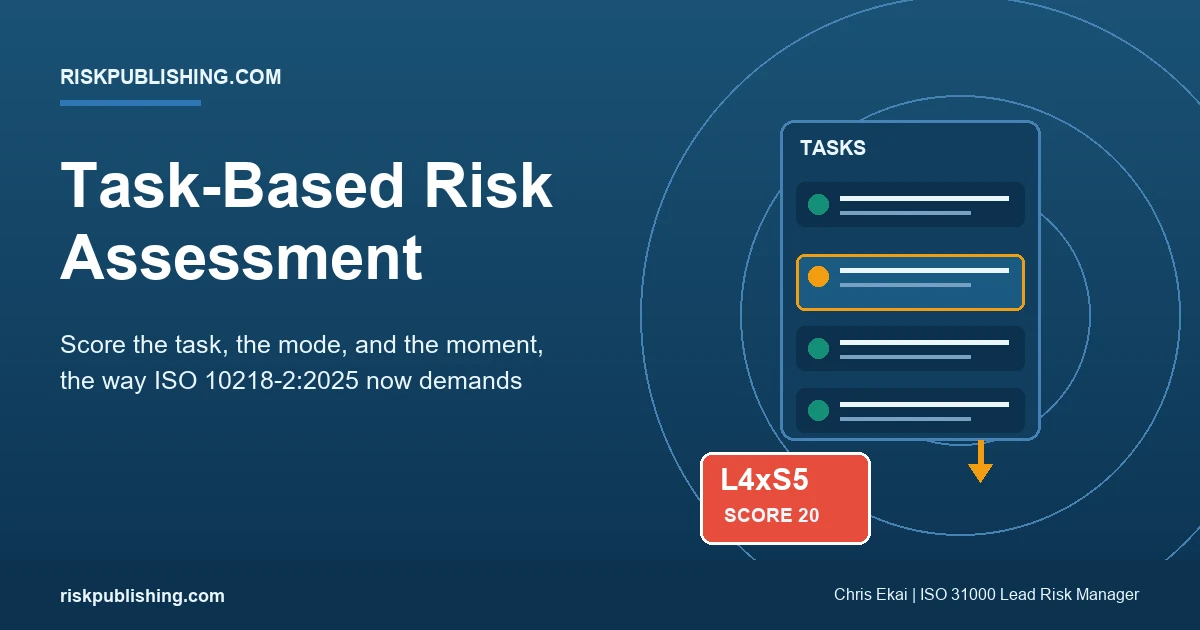This screenshot has height=630, width=1200.
Task: Click the L4xS5 label on the red badge
Action: pos(764,480)
